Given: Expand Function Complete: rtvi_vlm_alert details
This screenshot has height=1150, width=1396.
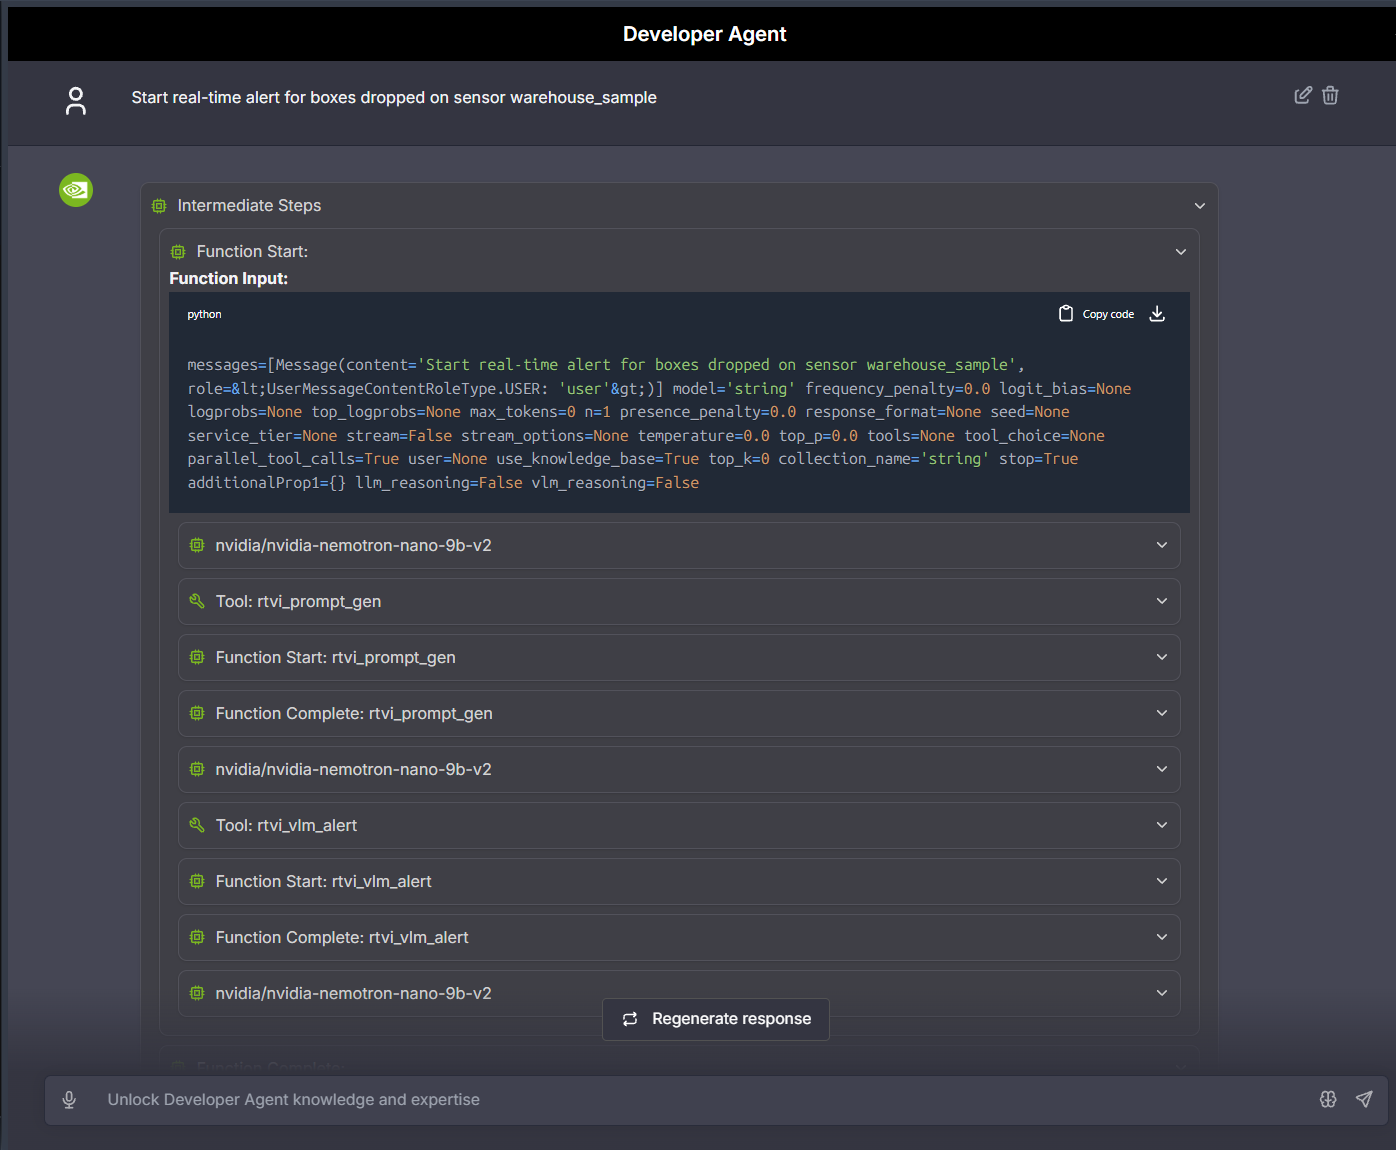Looking at the screenshot, I should pyautogui.click(x=1161, y=937).
